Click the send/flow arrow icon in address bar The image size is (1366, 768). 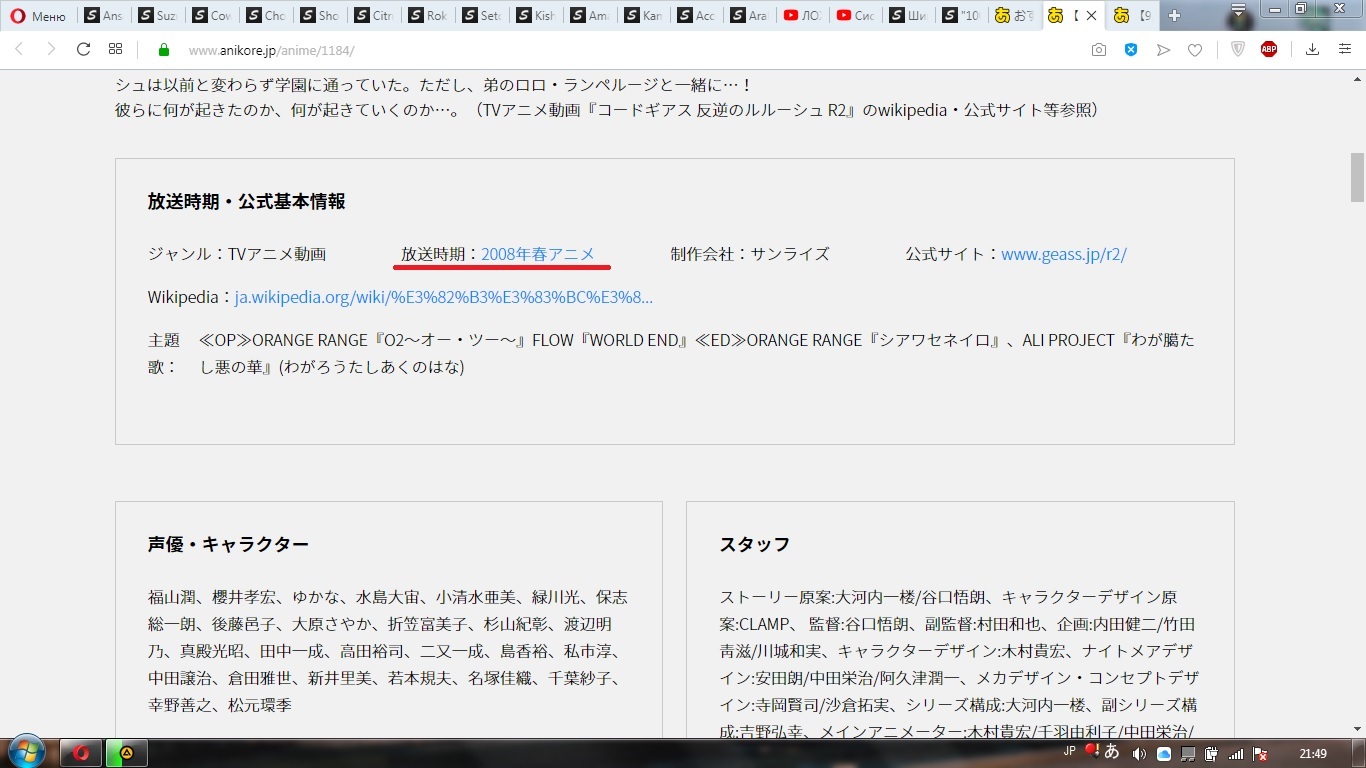(x=1163, y=50)
